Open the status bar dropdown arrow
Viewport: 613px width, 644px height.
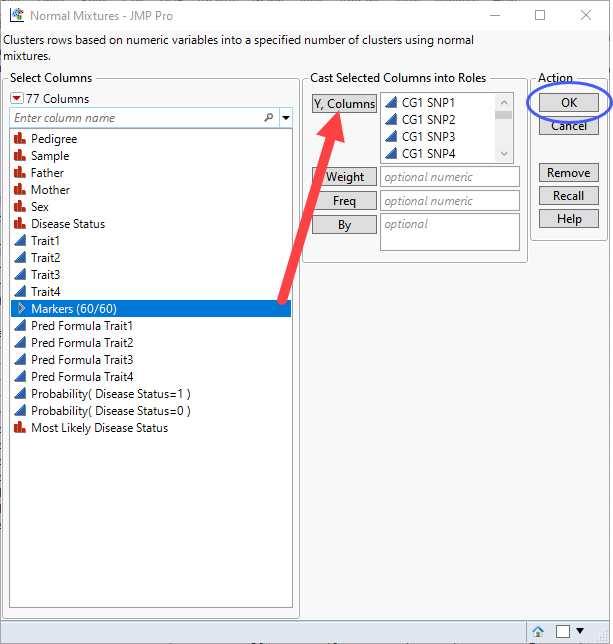pyautogui.click(x=580, y=631)
